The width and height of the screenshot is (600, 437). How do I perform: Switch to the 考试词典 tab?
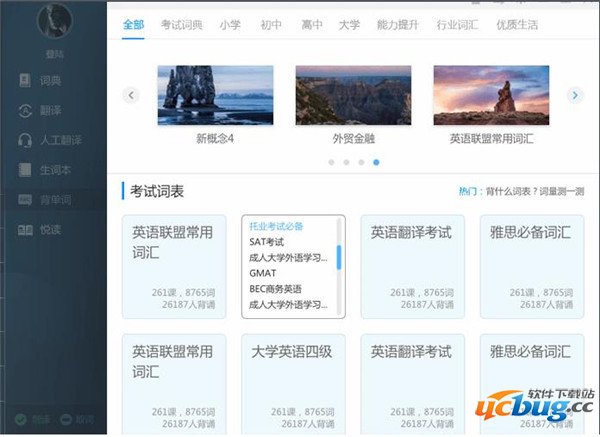(182, 25)
